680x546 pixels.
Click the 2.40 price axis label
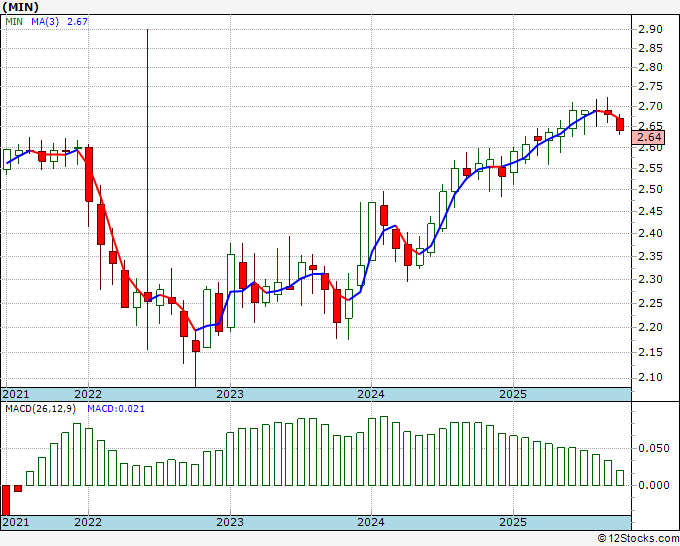click(x=650, y=233)
